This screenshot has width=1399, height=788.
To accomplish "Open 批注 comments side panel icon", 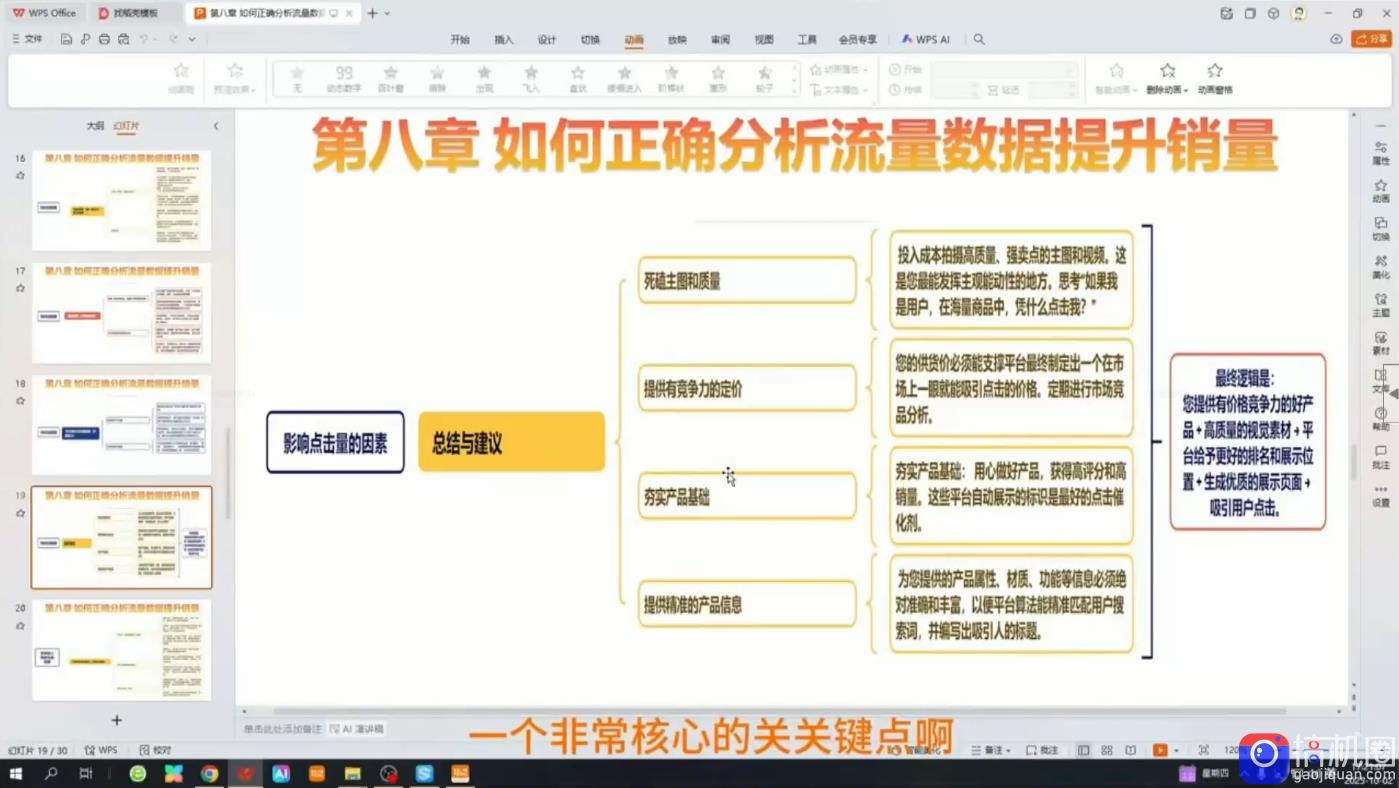I will (1381, 456).
